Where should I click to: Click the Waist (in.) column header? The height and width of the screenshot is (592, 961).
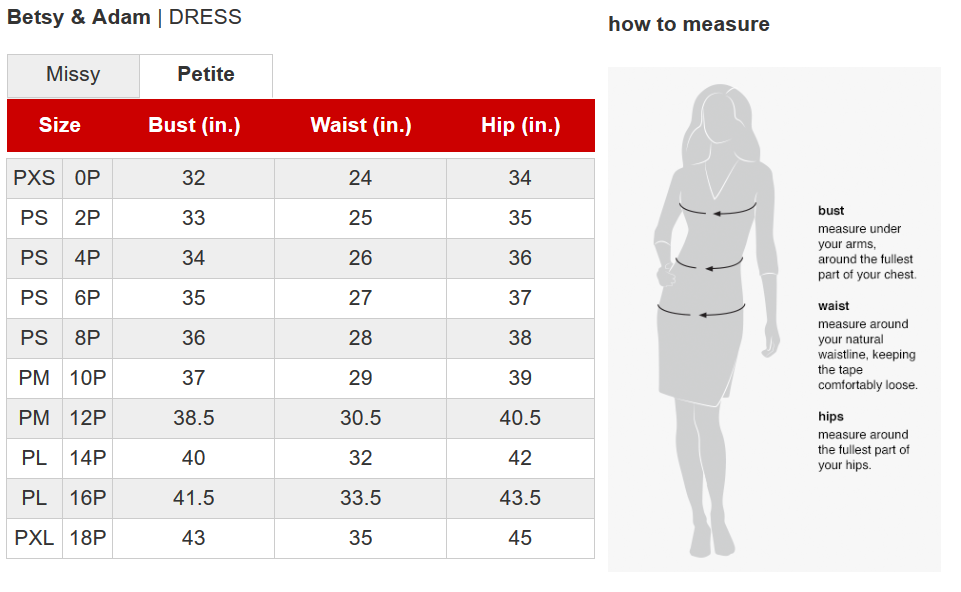[x=361, y=125]
